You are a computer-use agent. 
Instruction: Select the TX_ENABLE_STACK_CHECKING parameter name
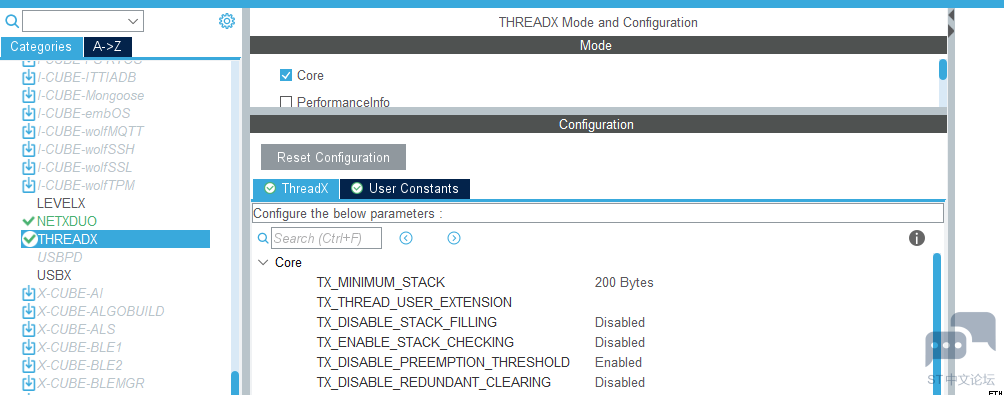[415, 342]
